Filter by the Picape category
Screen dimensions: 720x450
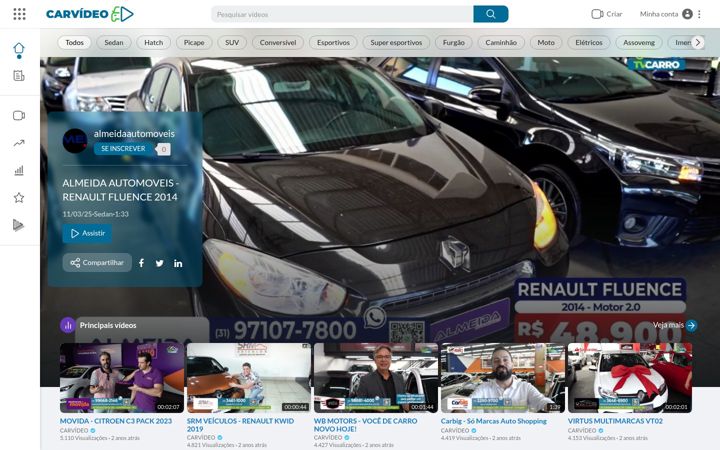click(194, 43)
